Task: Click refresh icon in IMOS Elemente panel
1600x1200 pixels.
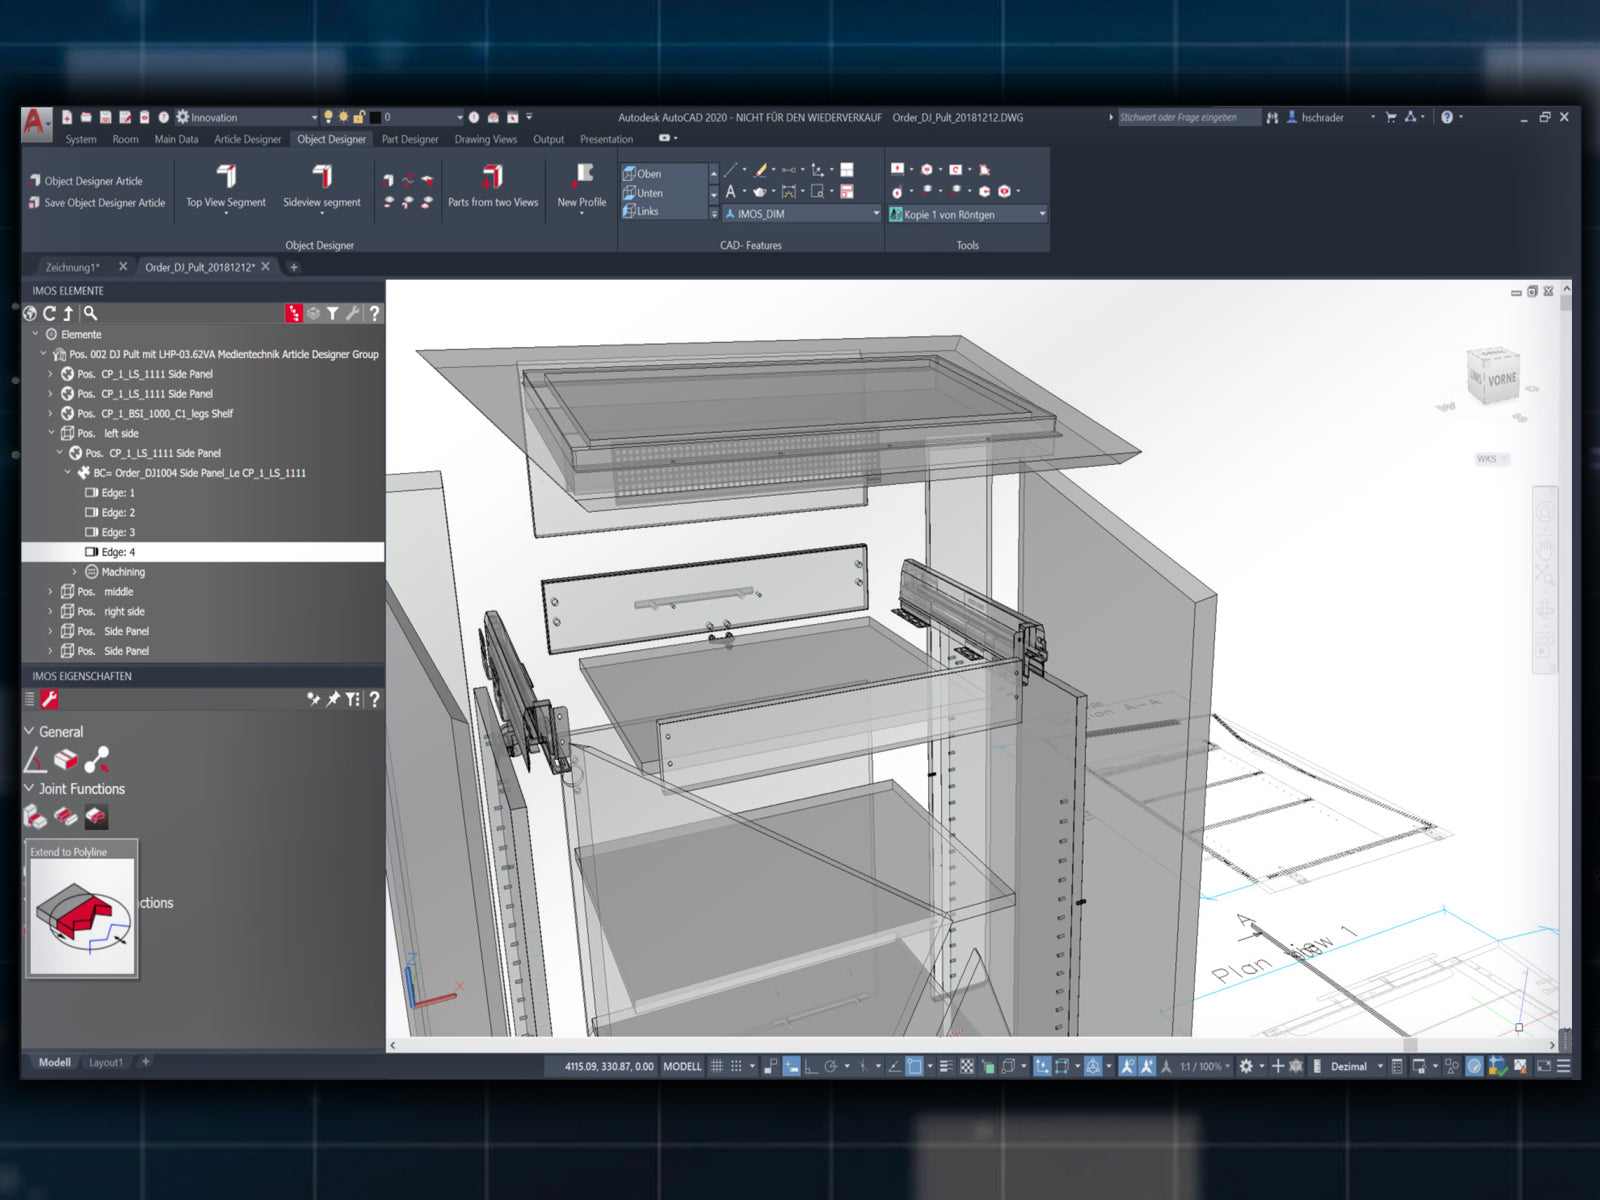Action: pyautogui.click(x=49, y=313)
